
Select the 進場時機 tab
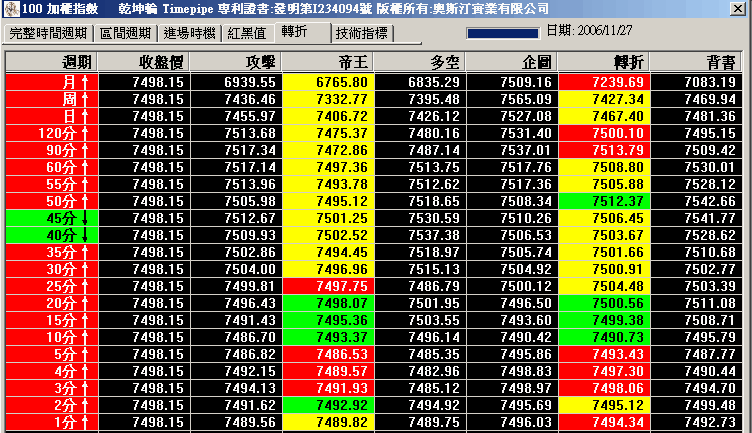[190, 33]
